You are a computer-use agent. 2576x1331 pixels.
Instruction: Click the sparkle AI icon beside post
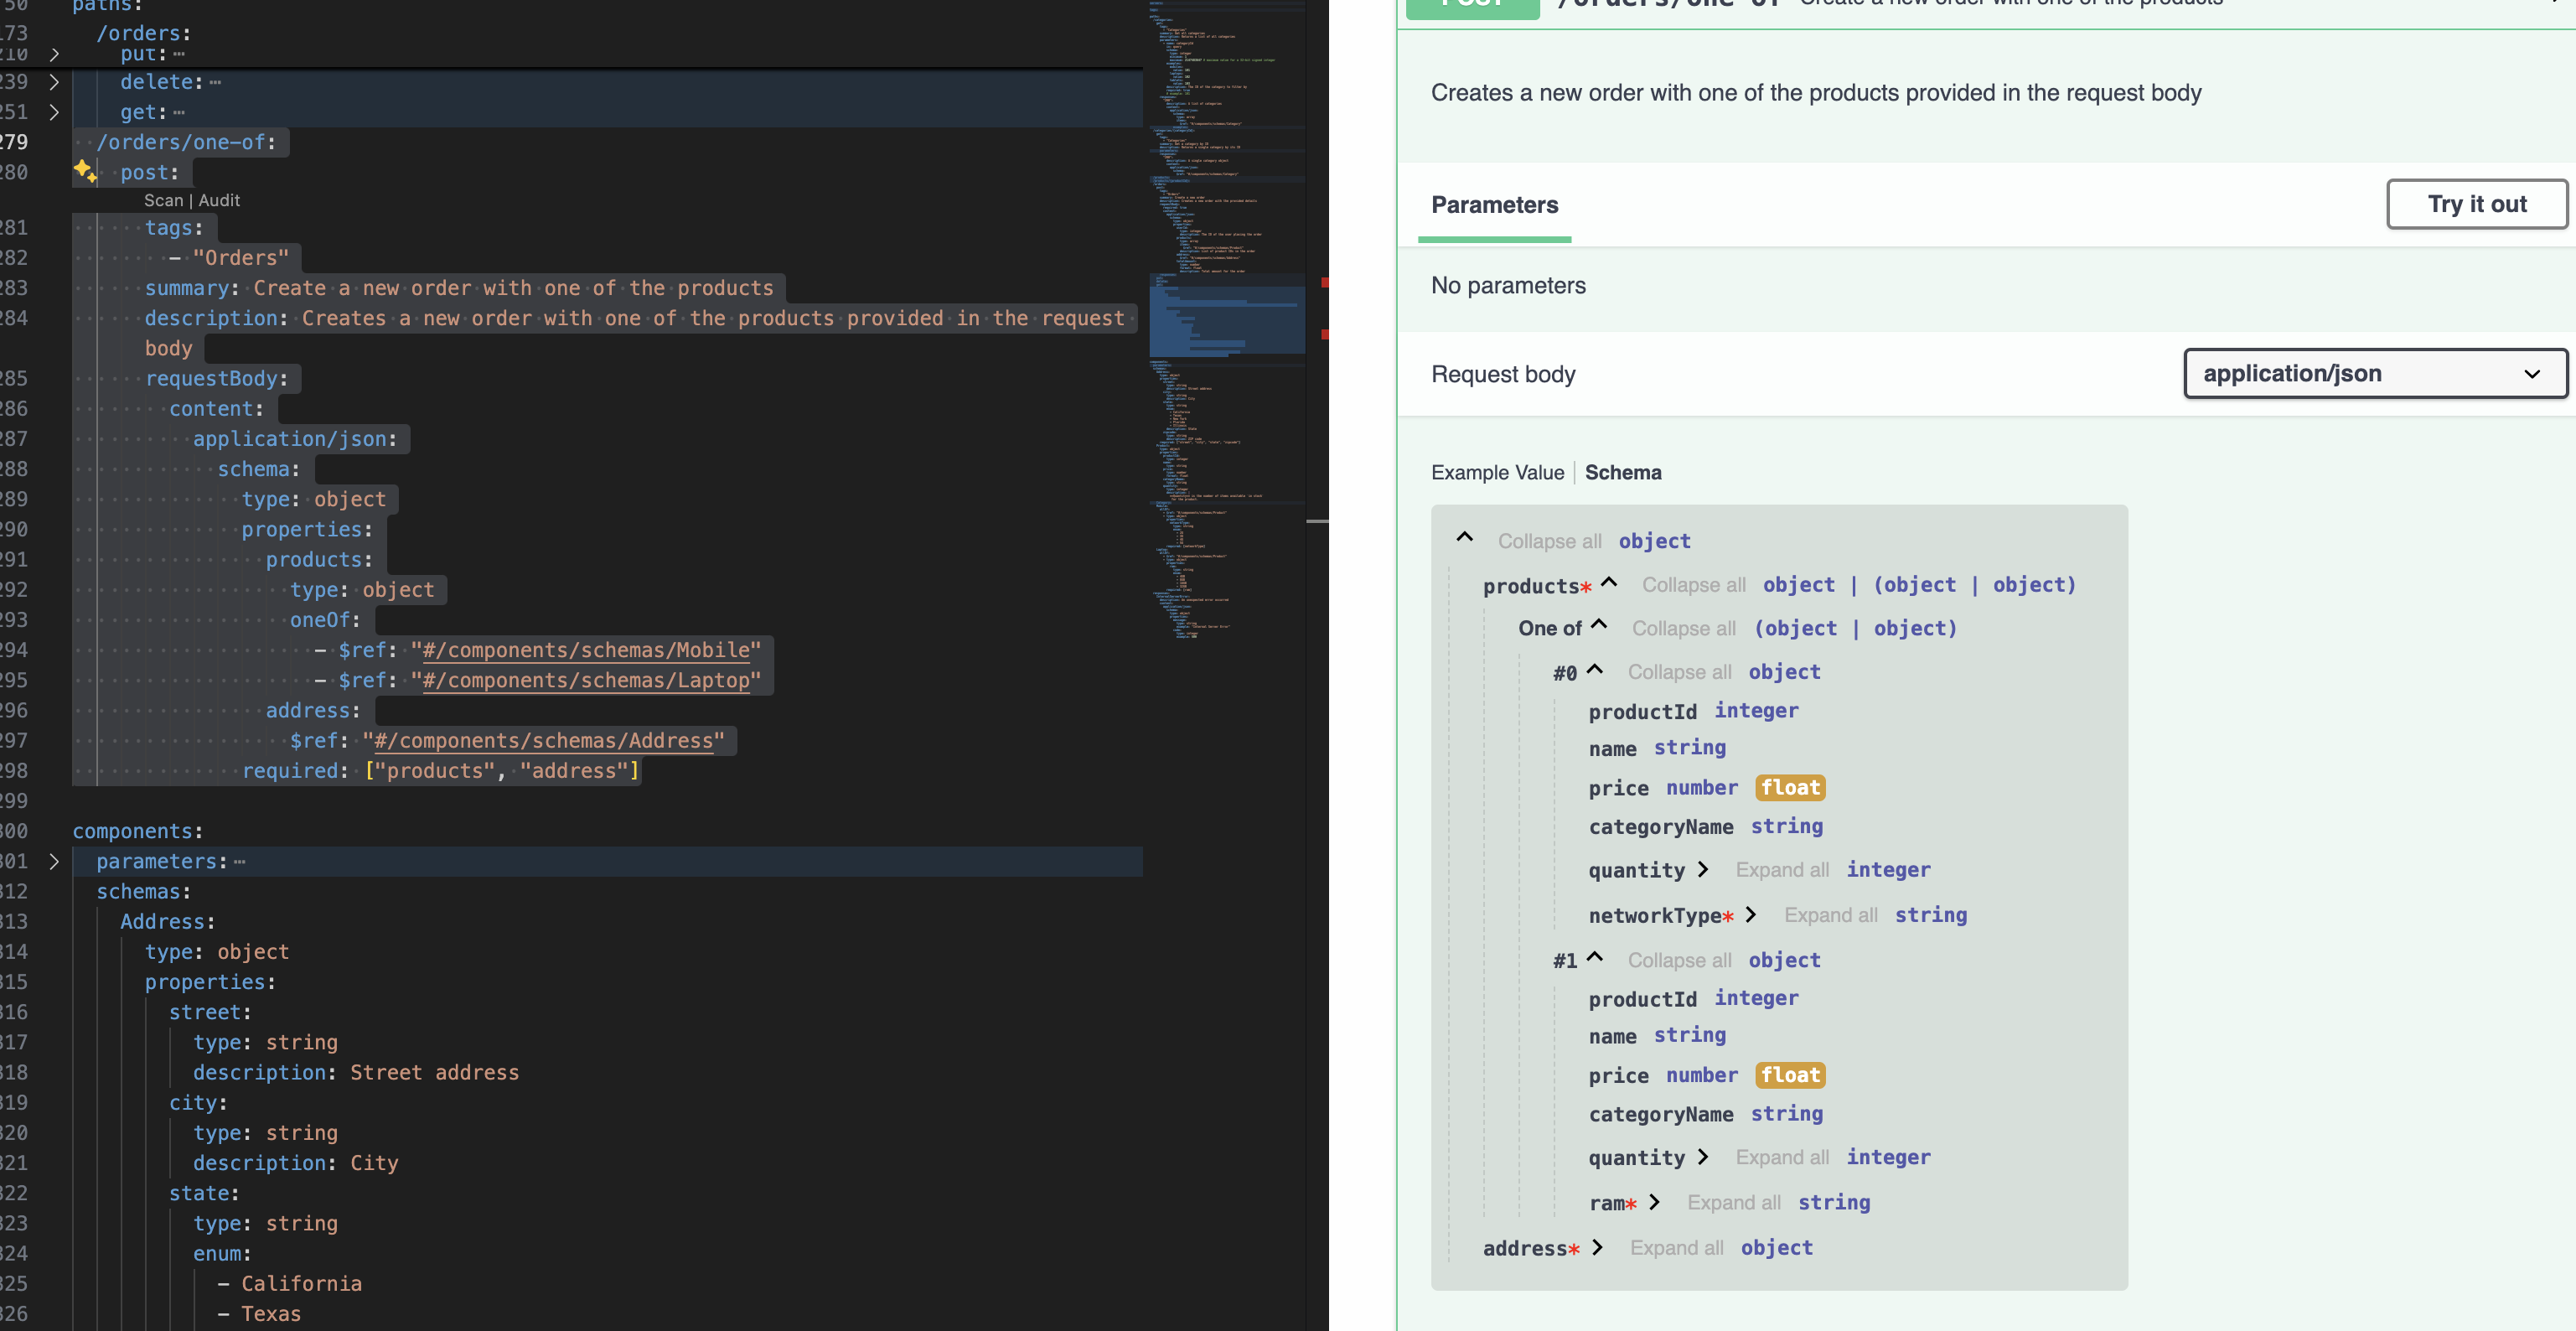pyautogui.click(x=85, y=171)
